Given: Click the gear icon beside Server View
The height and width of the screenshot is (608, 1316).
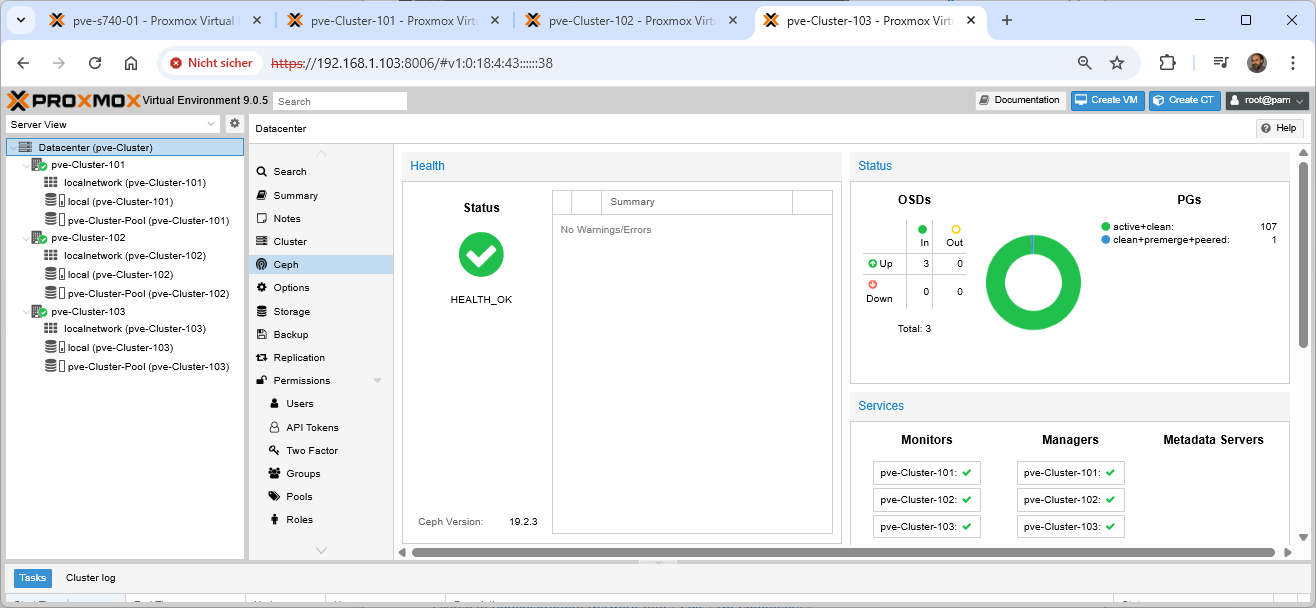Looking at the screenshot, I should (x=235, y=123).
